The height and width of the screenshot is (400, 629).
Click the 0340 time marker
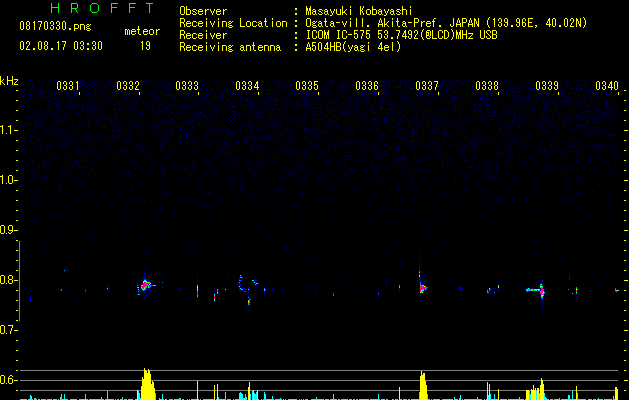click(607, 85)
